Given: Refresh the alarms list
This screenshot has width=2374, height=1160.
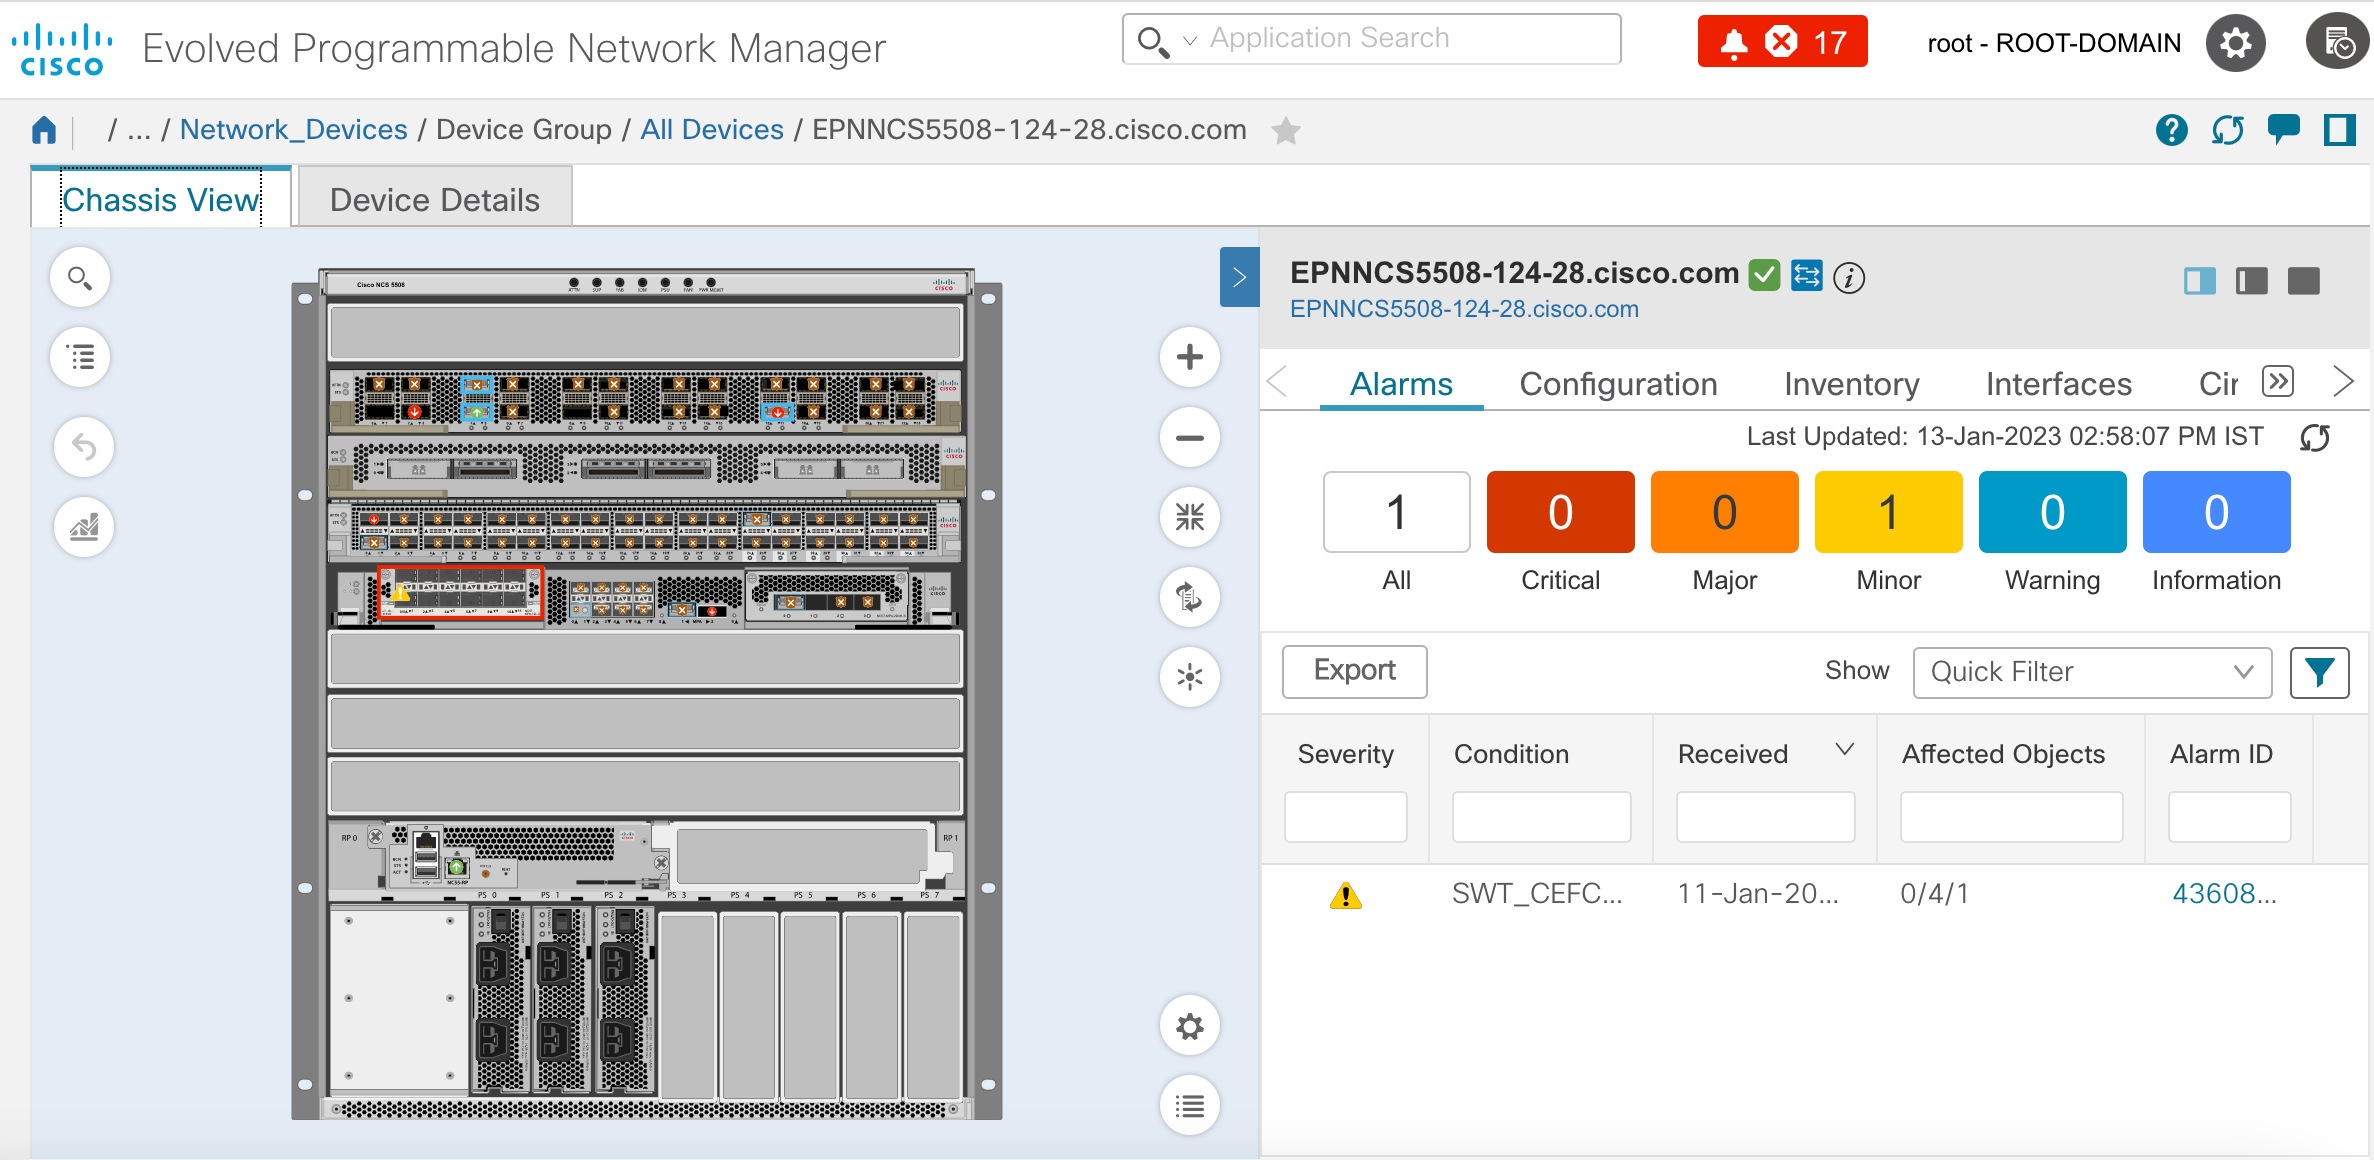Looking at the screenshot, I should coord(2317,437).
